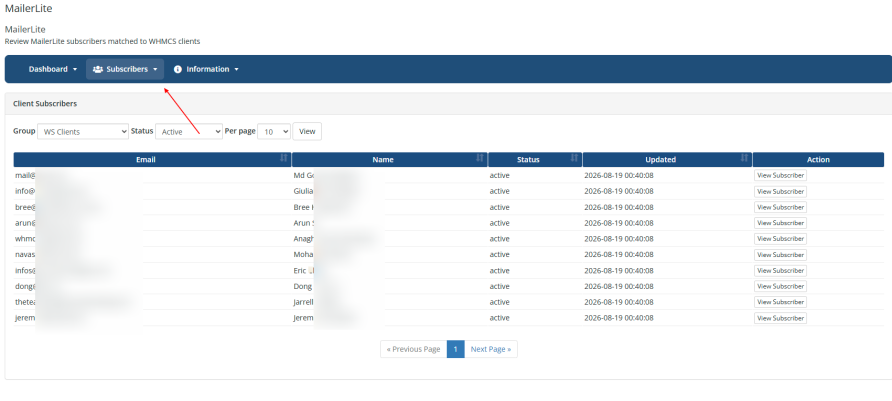
Task: View Subscriber for the arun@ row
Action: [x=780, y=223]
